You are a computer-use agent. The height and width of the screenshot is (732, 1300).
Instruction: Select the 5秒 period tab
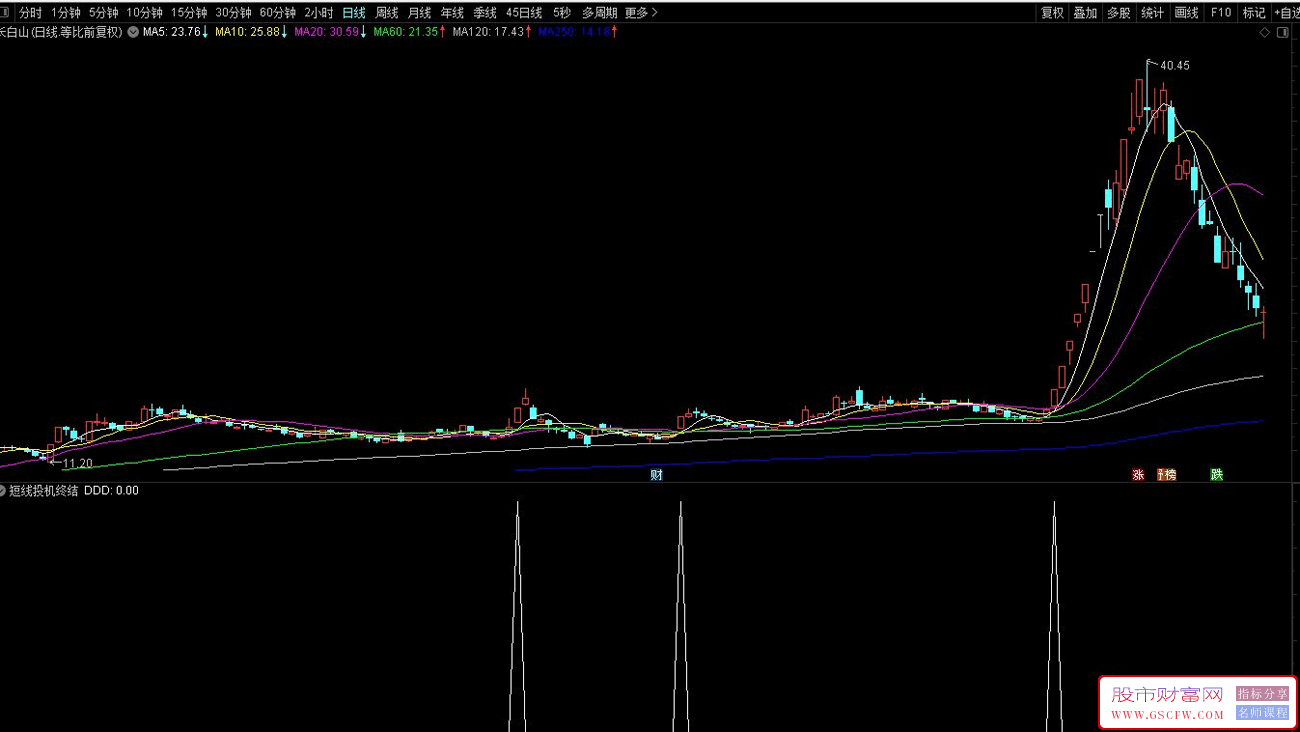562,13
